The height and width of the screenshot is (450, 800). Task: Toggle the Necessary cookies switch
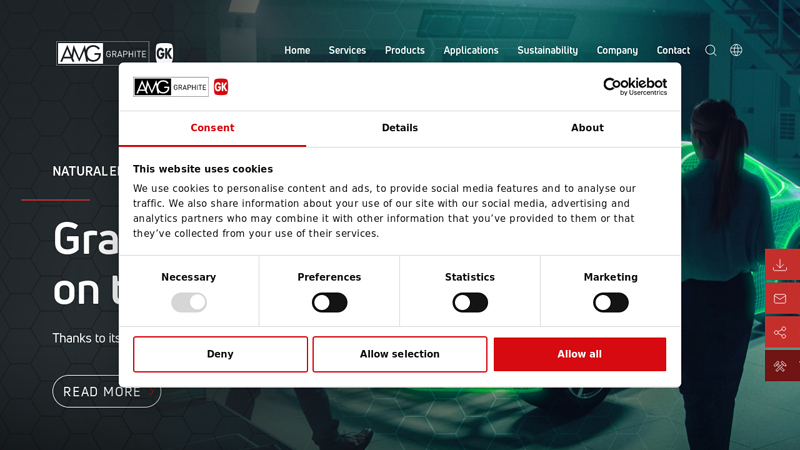click(189, 302)
